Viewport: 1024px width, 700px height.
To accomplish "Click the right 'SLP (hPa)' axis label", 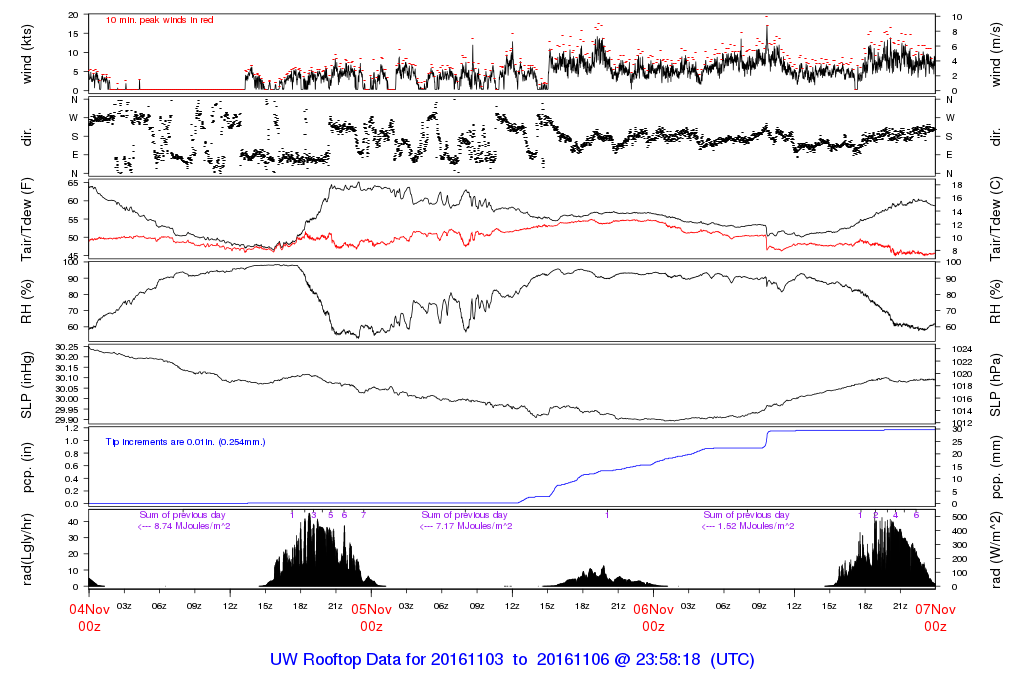I will pos(996,385).
